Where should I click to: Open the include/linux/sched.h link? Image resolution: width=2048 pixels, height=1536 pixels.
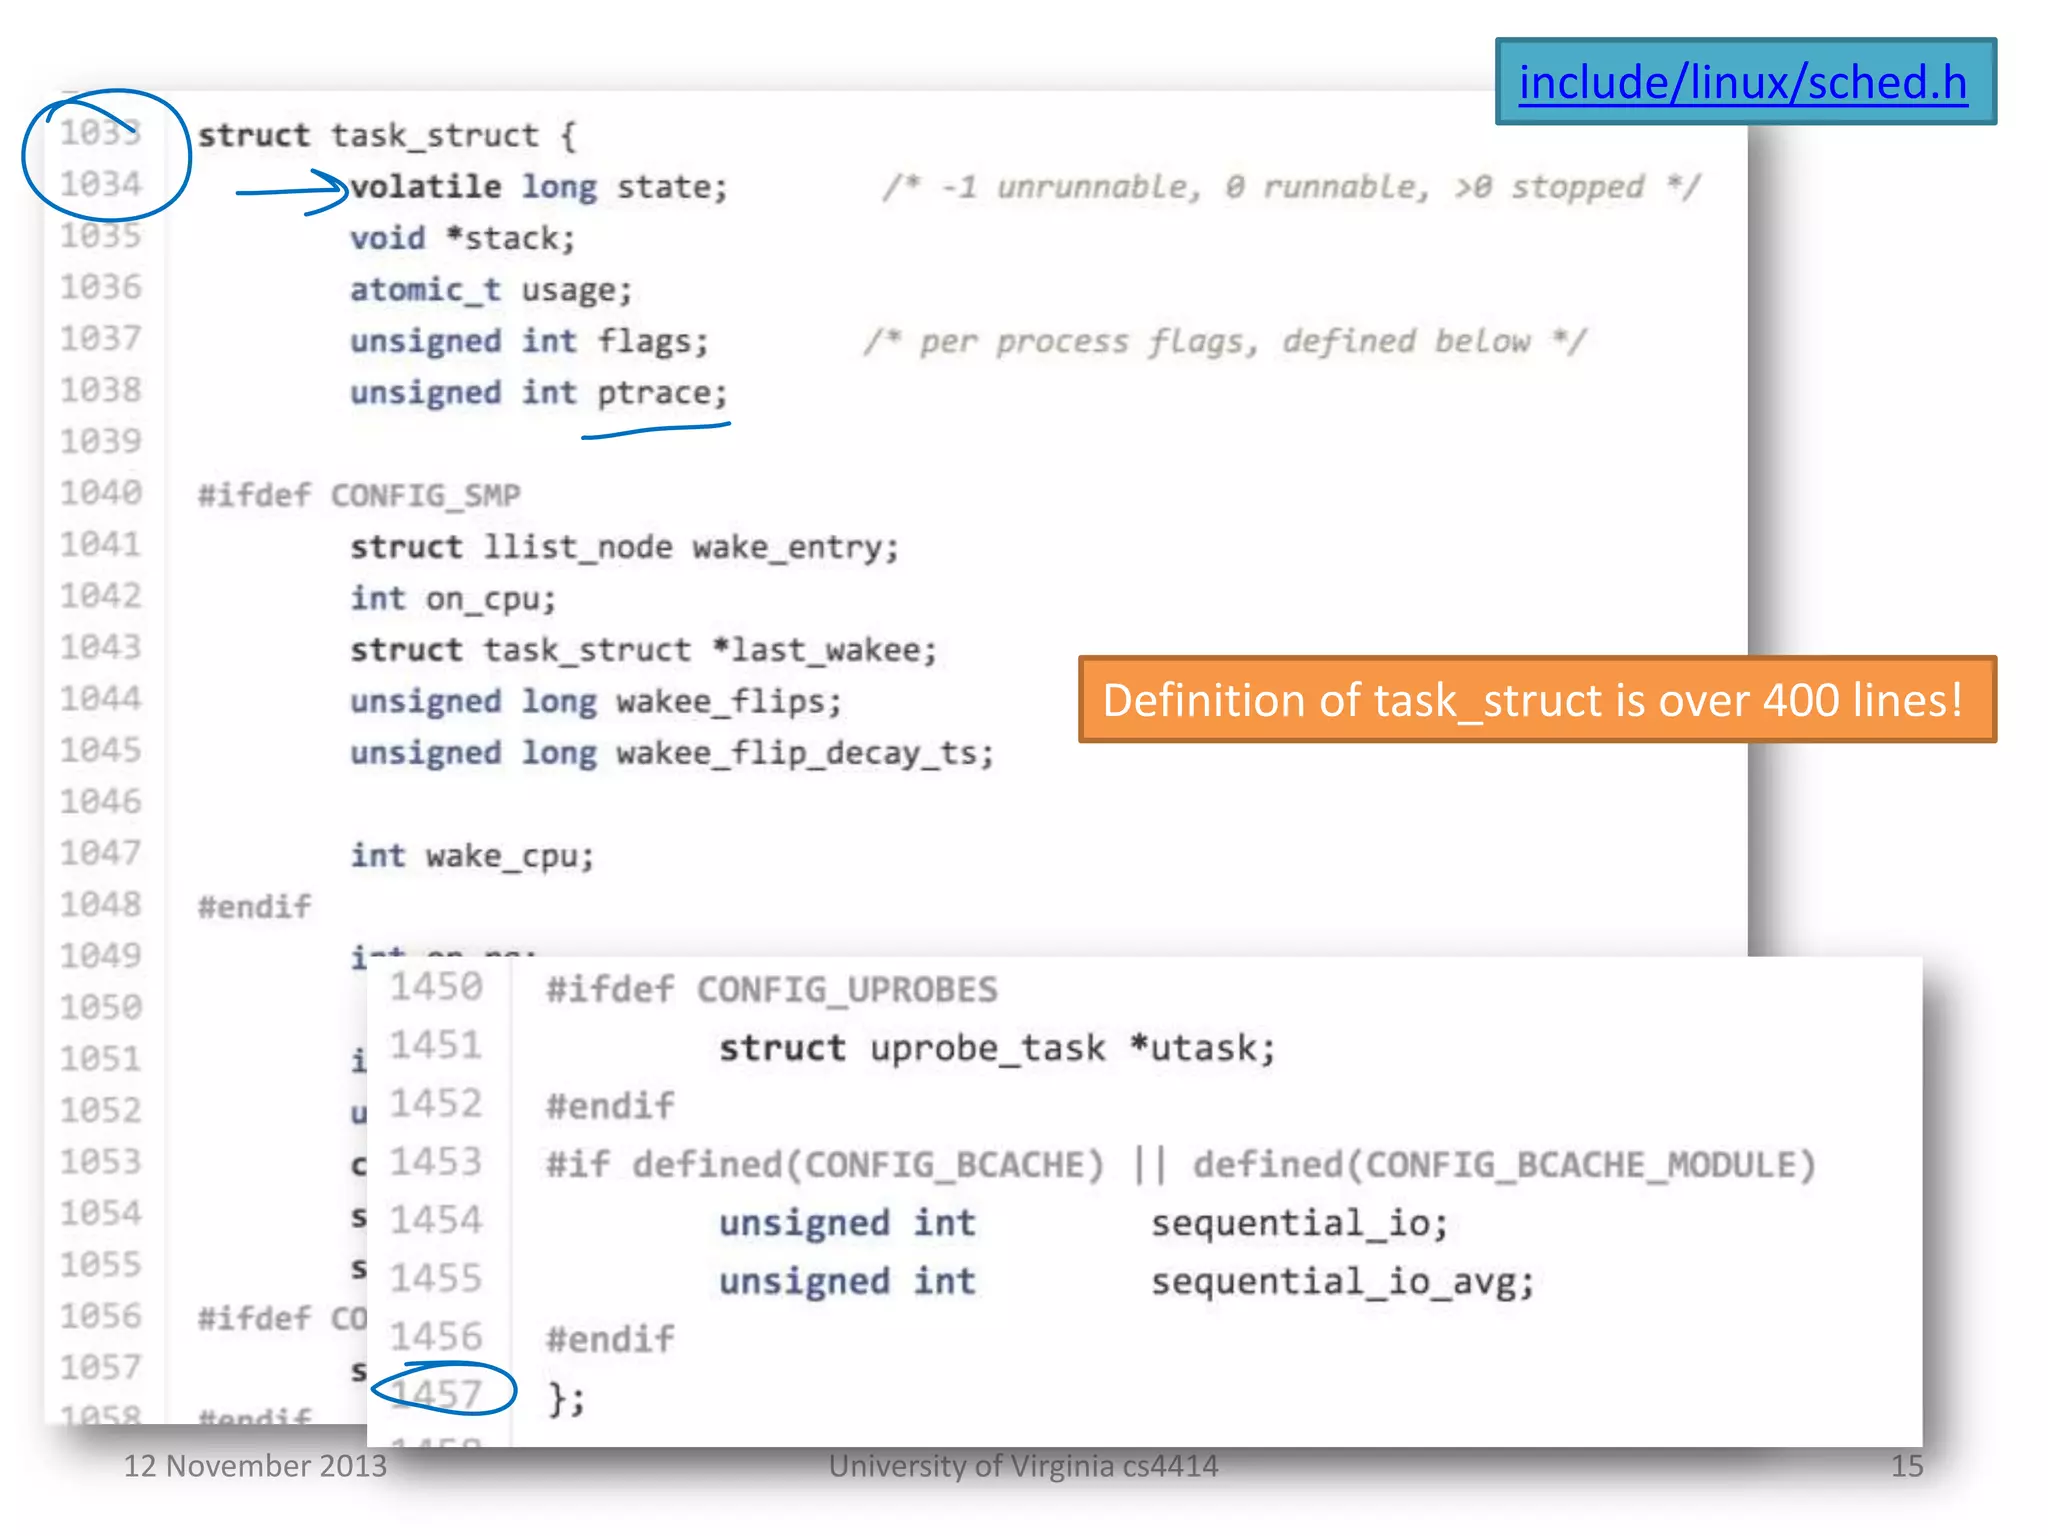point(1743,82)
